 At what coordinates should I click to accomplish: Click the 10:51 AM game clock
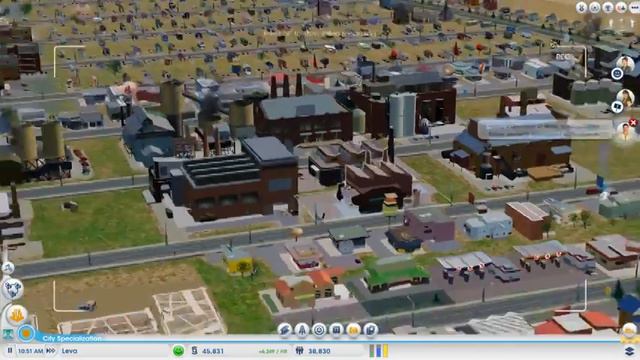point(31,351)
